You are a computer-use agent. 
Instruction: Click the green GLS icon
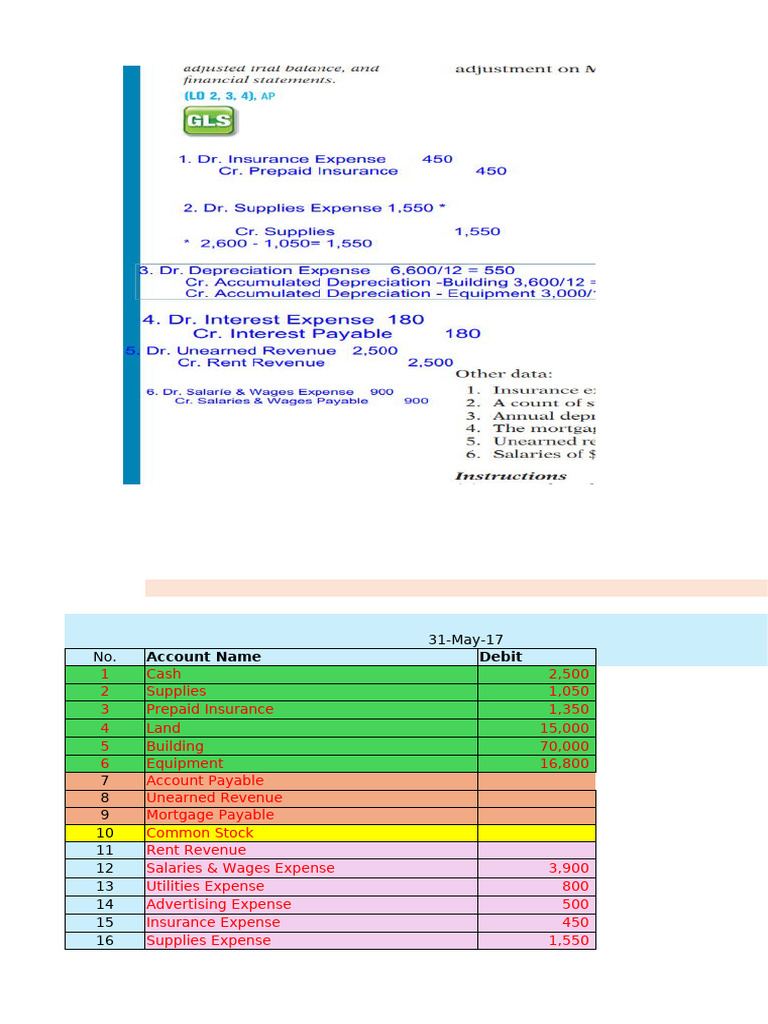(x=209, y=121)
